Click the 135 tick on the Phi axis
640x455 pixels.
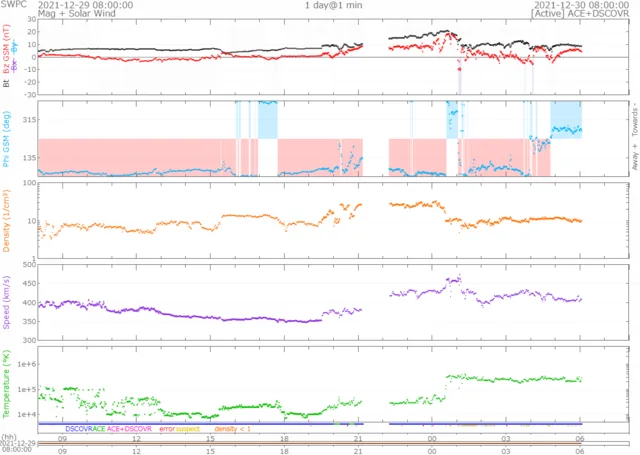[x=29, y=158]
